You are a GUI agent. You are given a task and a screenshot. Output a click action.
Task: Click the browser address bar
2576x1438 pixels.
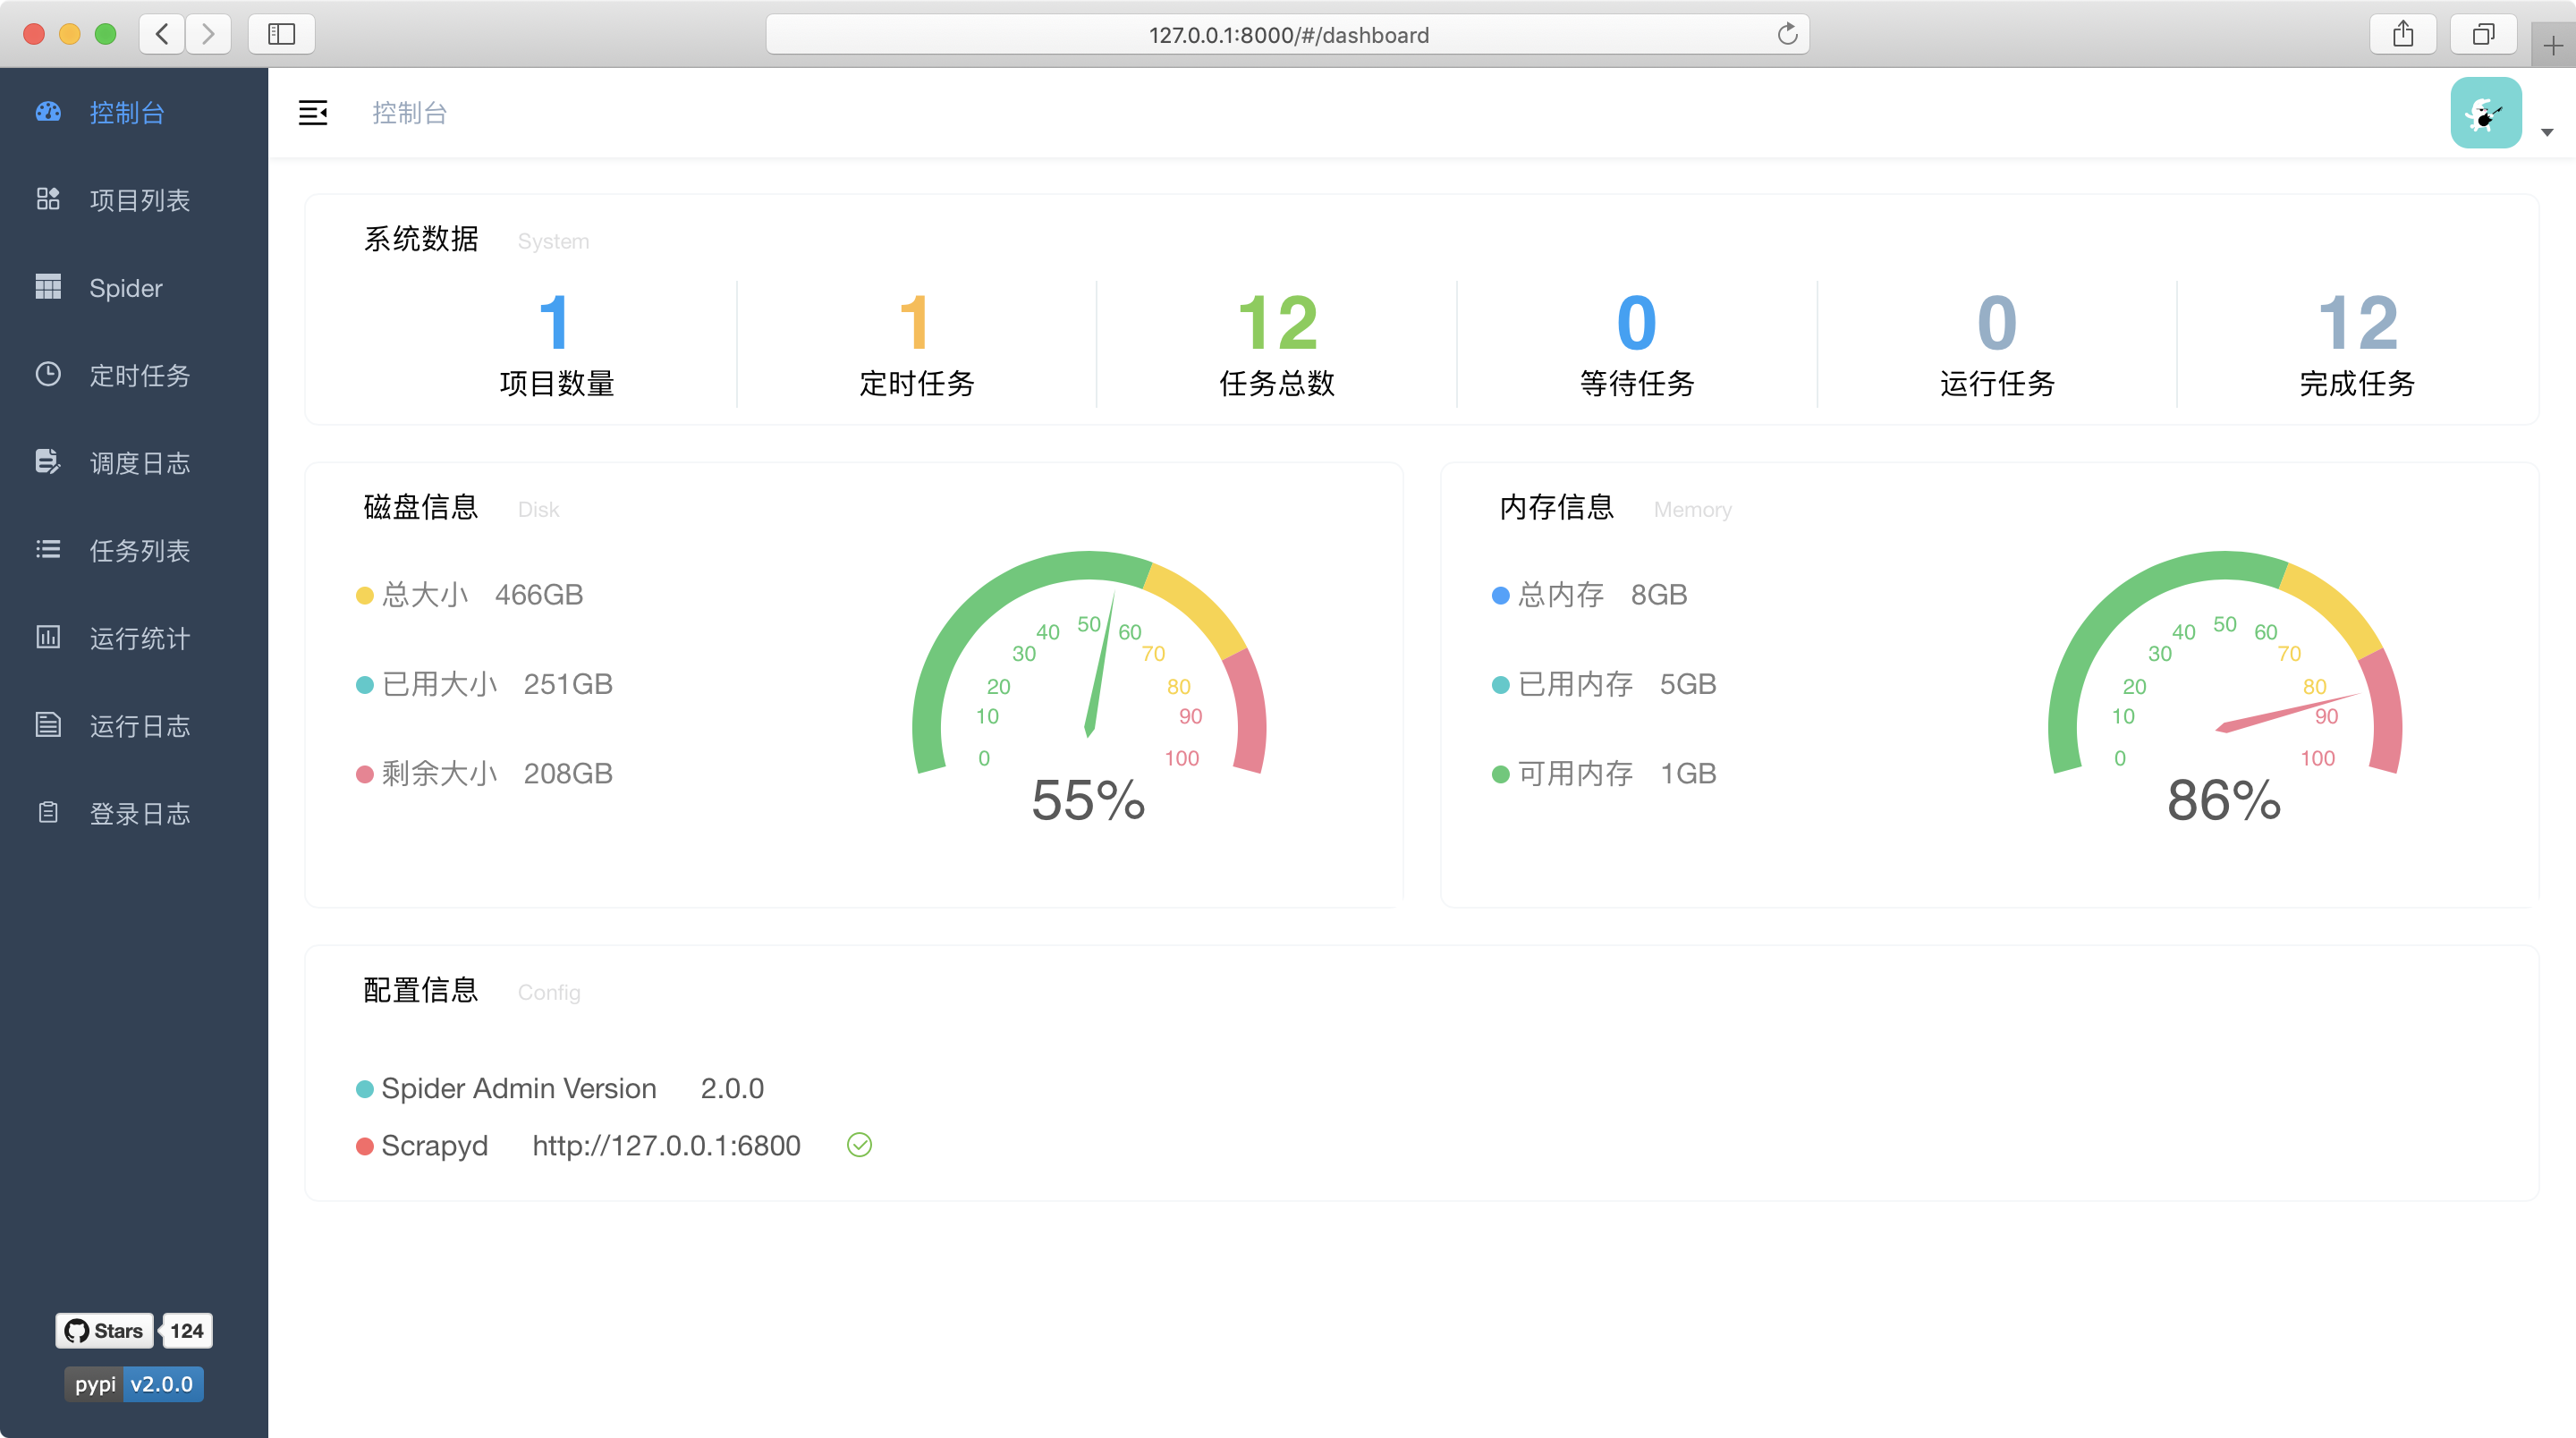(1288, 35)
